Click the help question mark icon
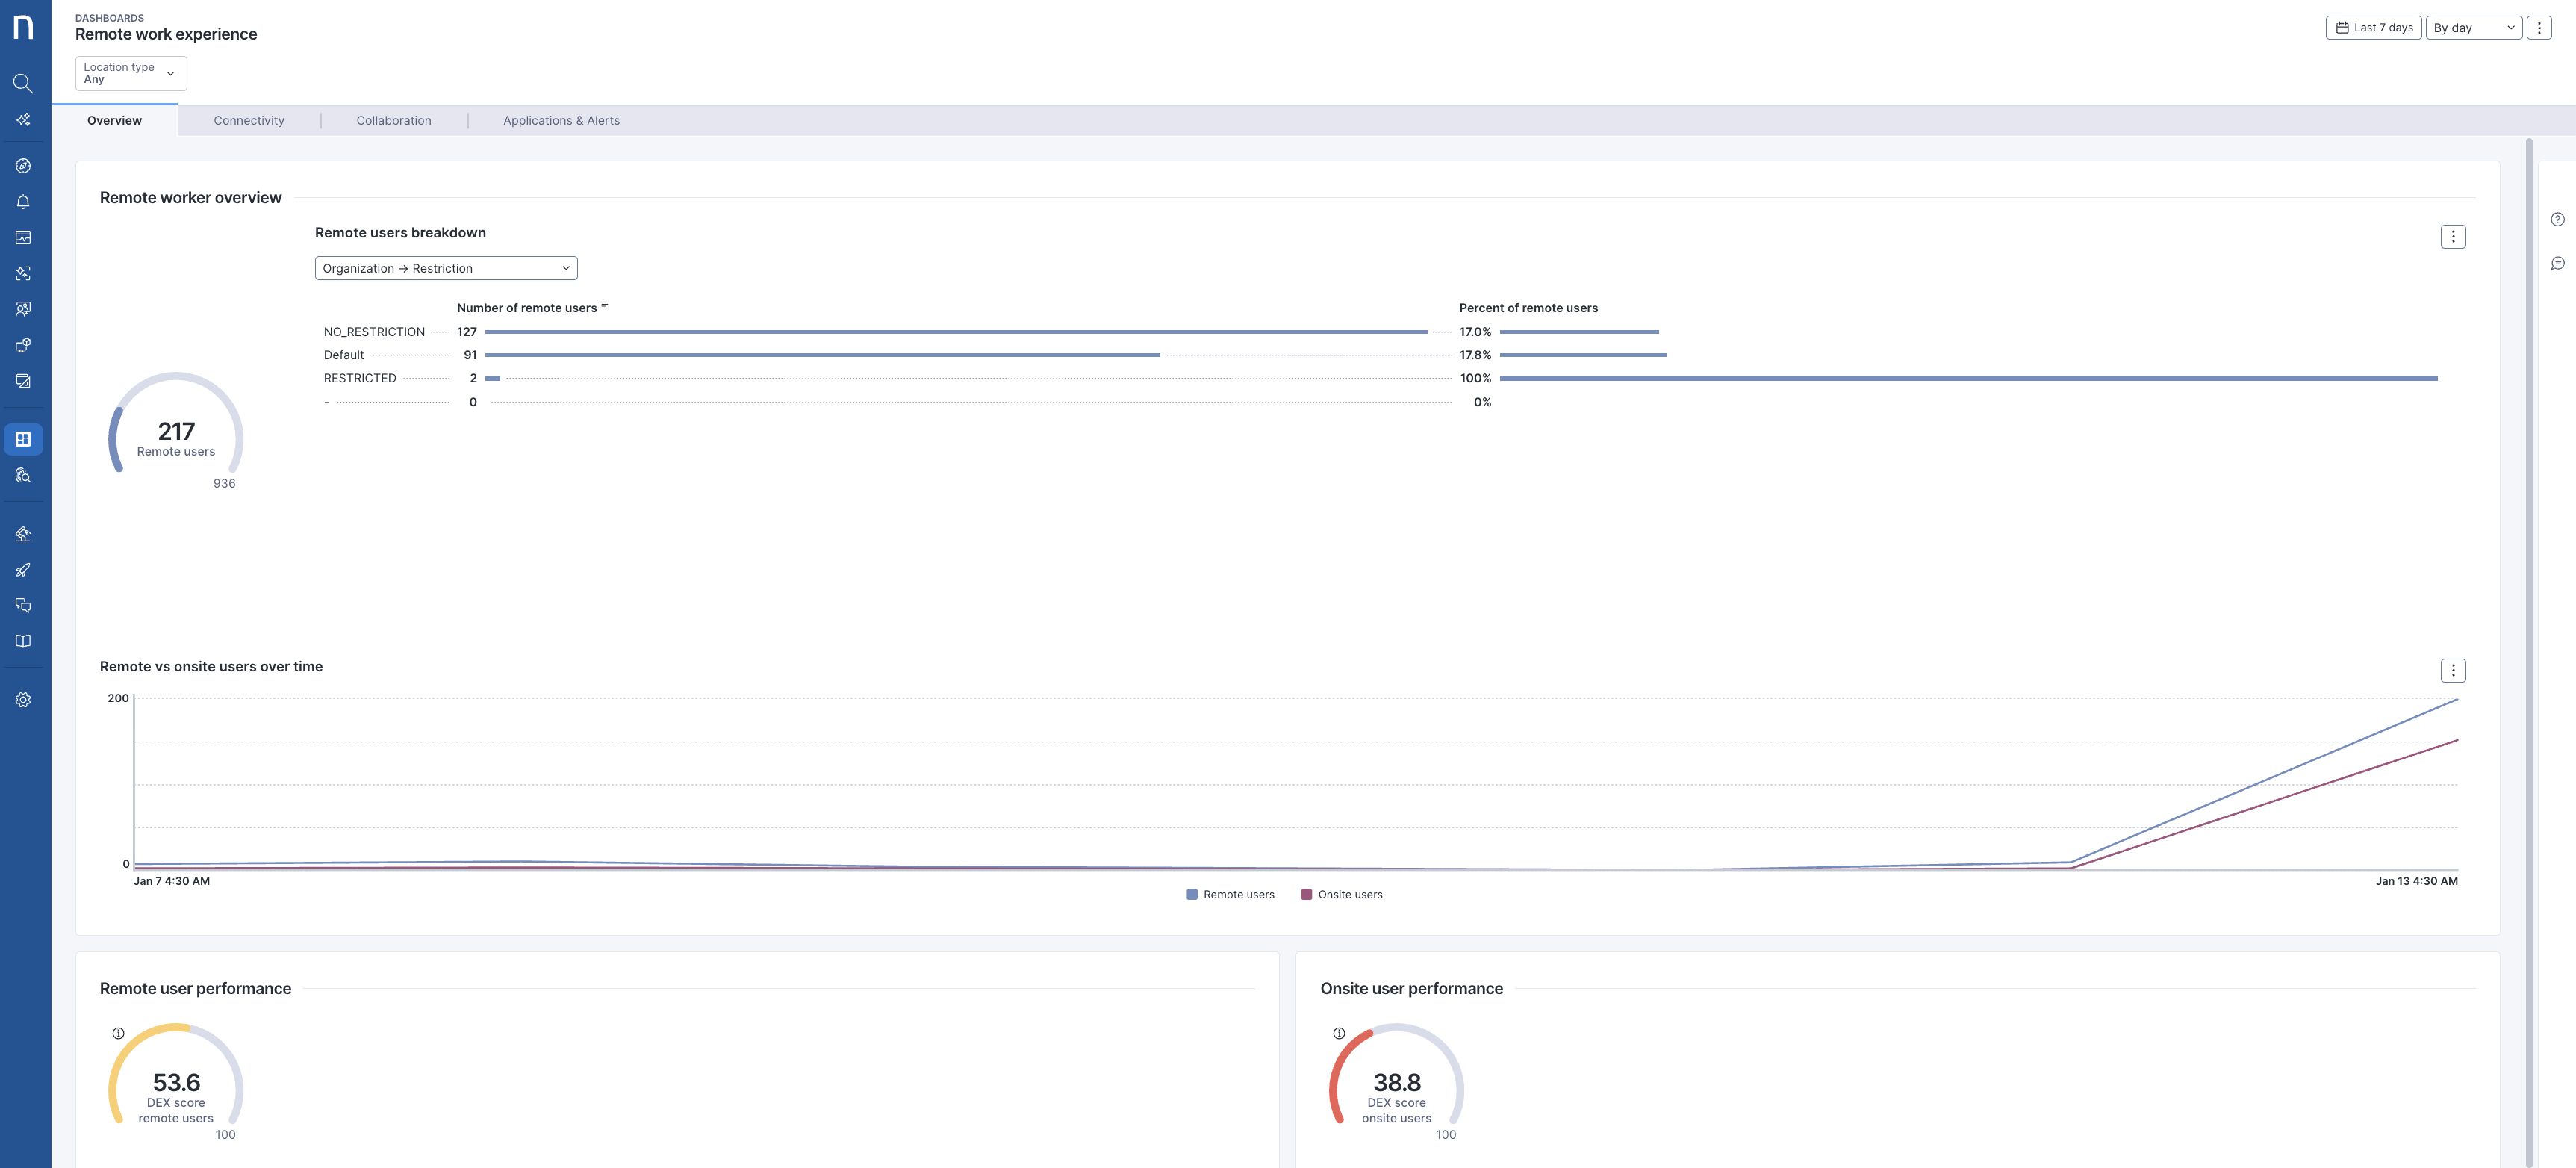The width and height of the screenshot is (2576, 1168). (x=2557, y=220)
